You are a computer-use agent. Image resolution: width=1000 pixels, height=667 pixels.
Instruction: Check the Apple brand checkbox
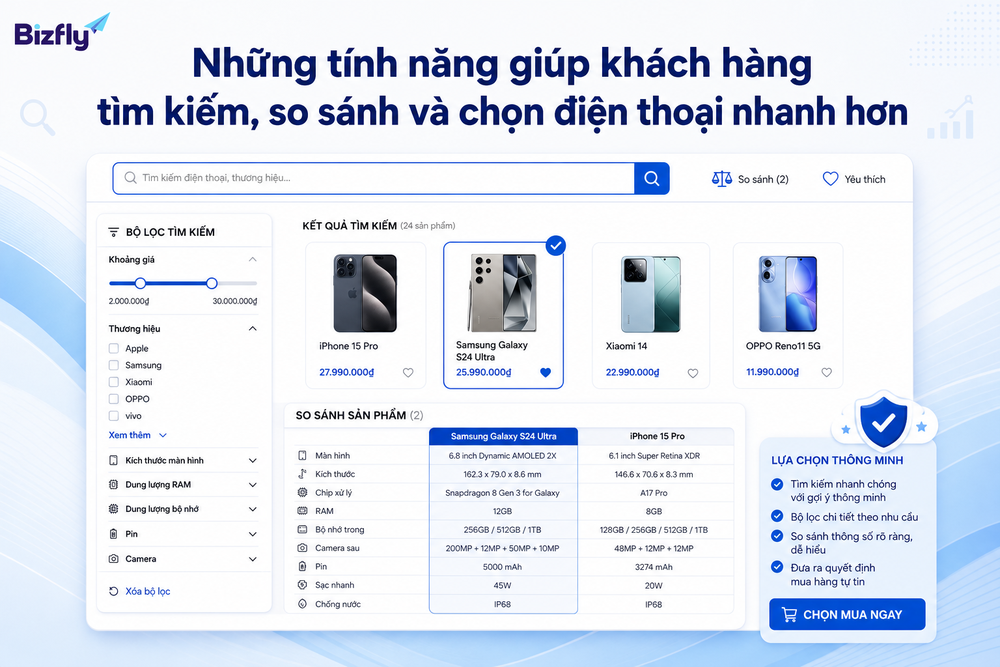pos(114,348)
